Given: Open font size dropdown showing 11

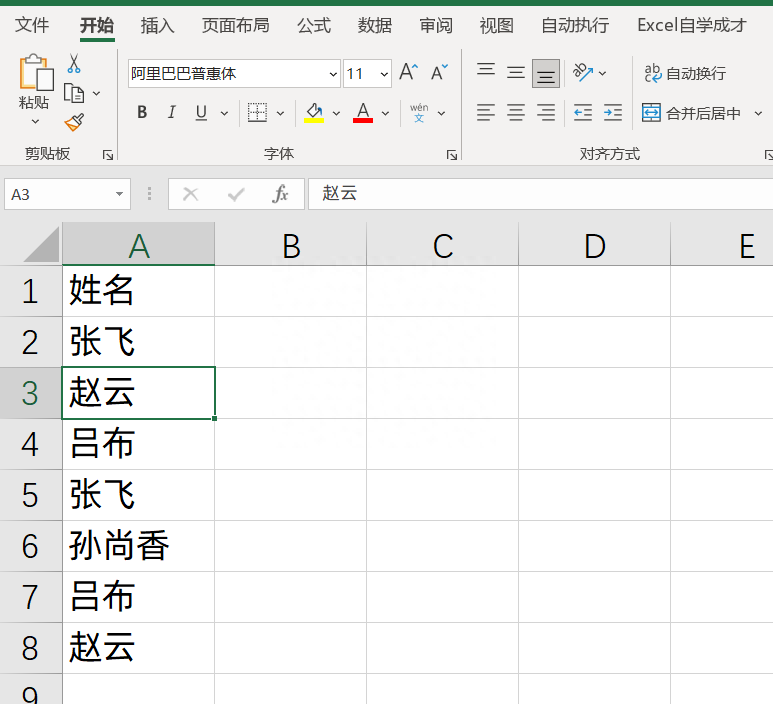Looking at the screenshot, I should 384,74.
